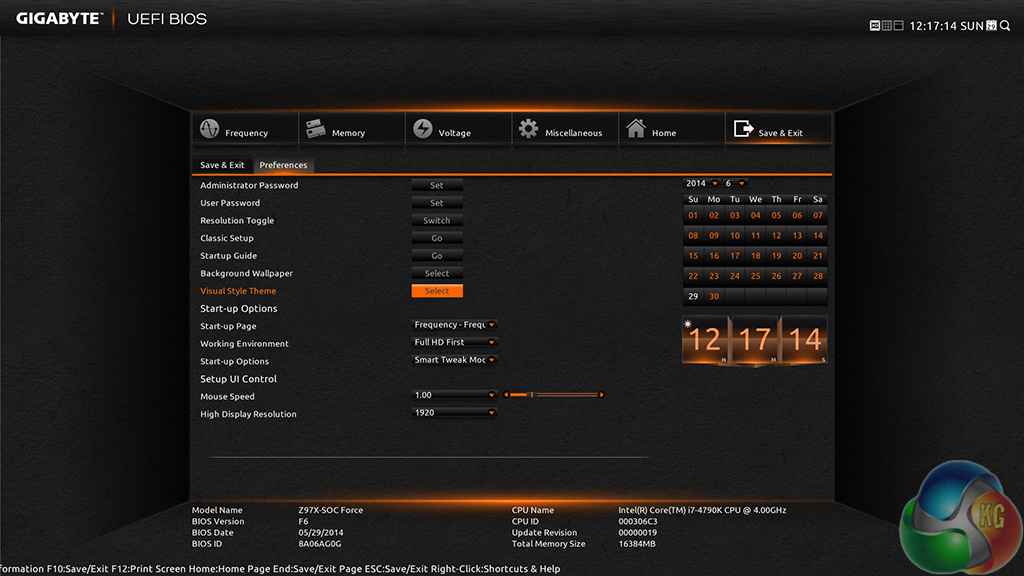Select date 15 in the calendar

coord(693,256)
